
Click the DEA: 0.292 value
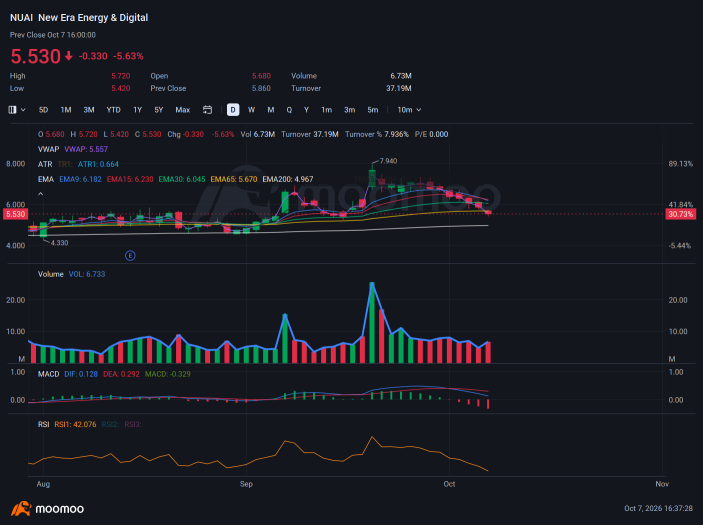[121, 374]
